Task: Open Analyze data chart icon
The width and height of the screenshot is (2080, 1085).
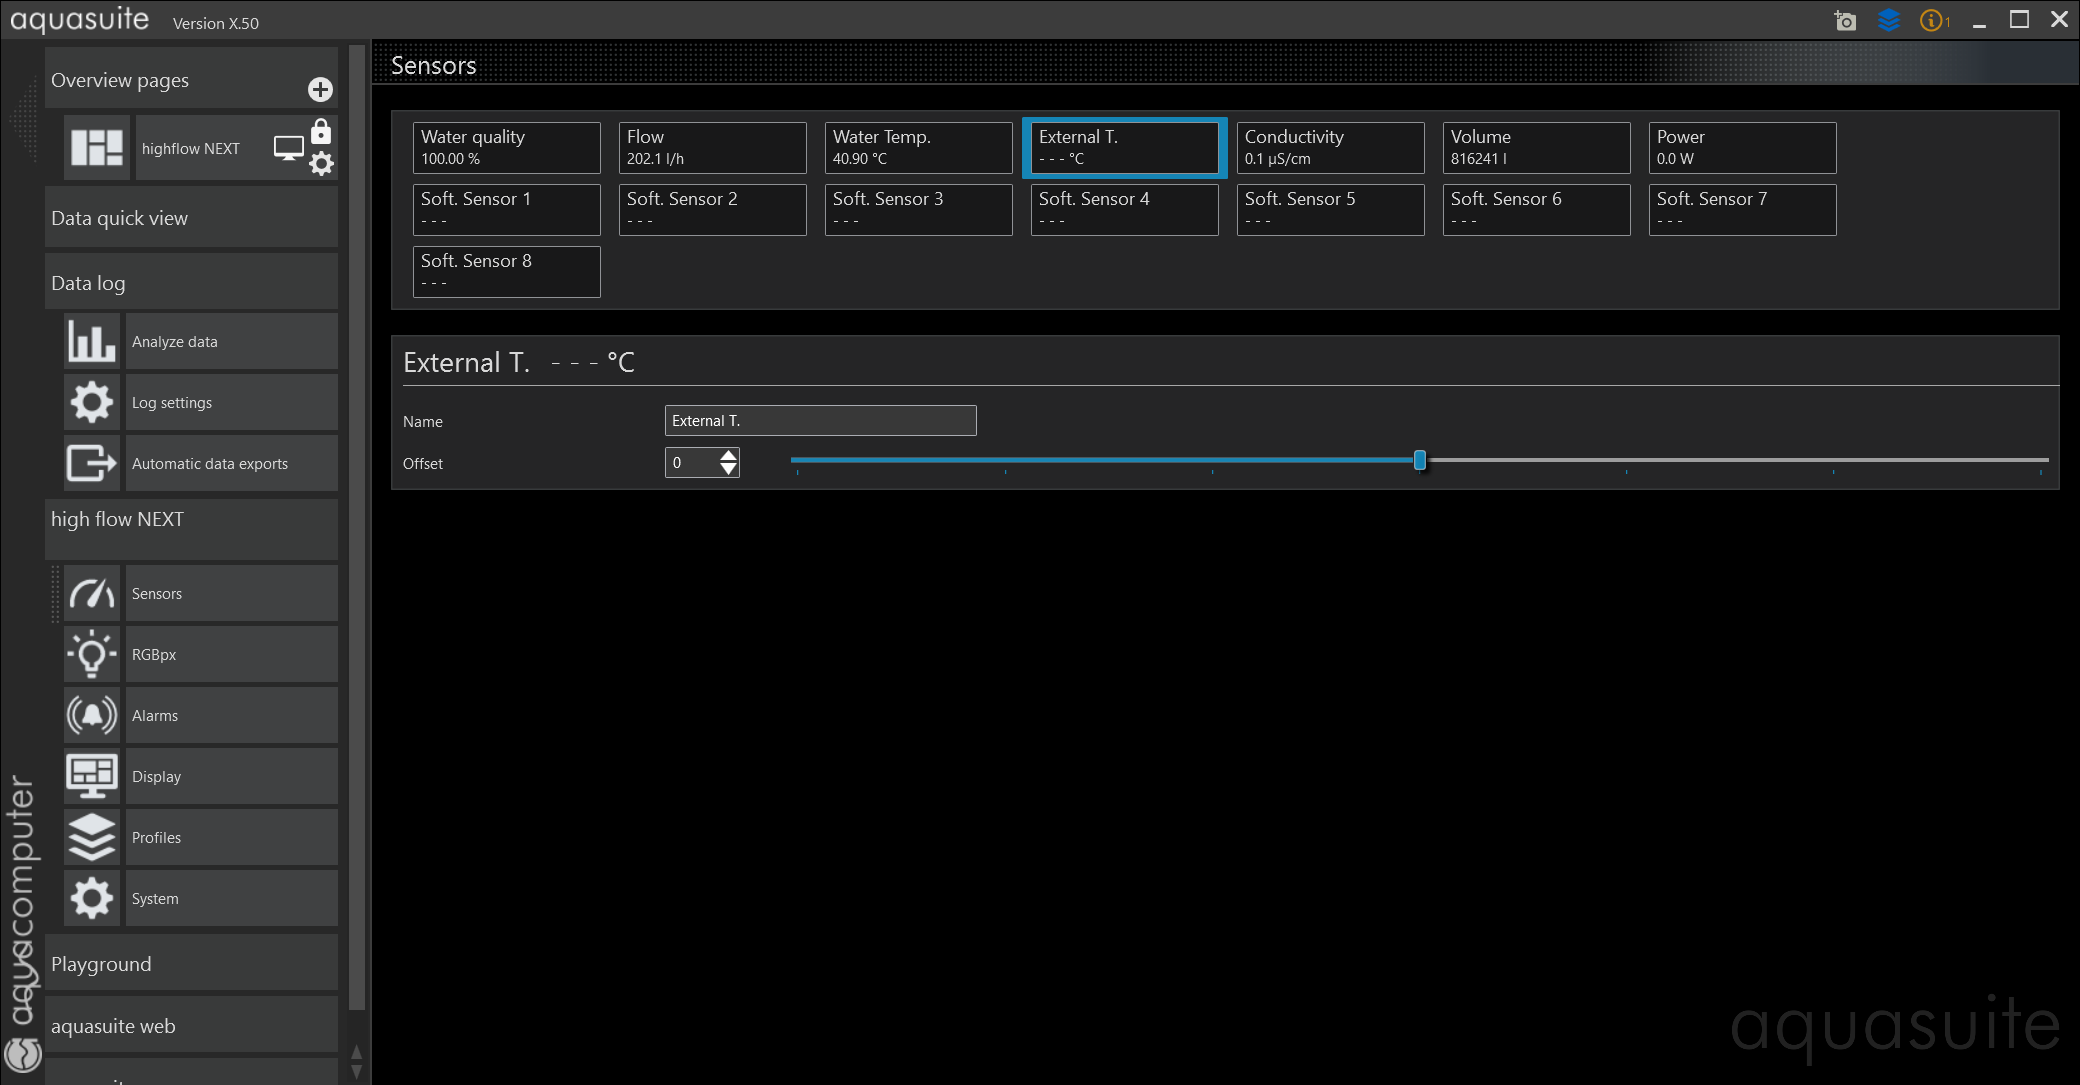Action: click(x=92, y=342)
